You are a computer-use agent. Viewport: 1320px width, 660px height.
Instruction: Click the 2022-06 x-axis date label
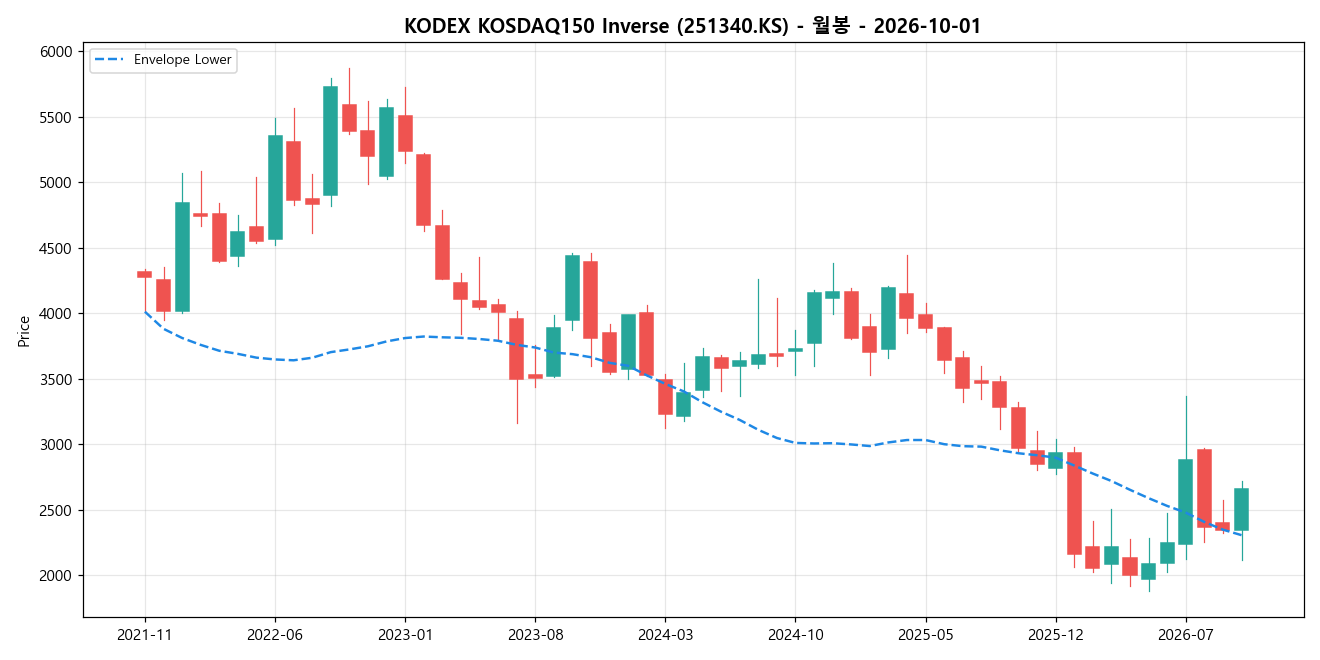[275, 633]
